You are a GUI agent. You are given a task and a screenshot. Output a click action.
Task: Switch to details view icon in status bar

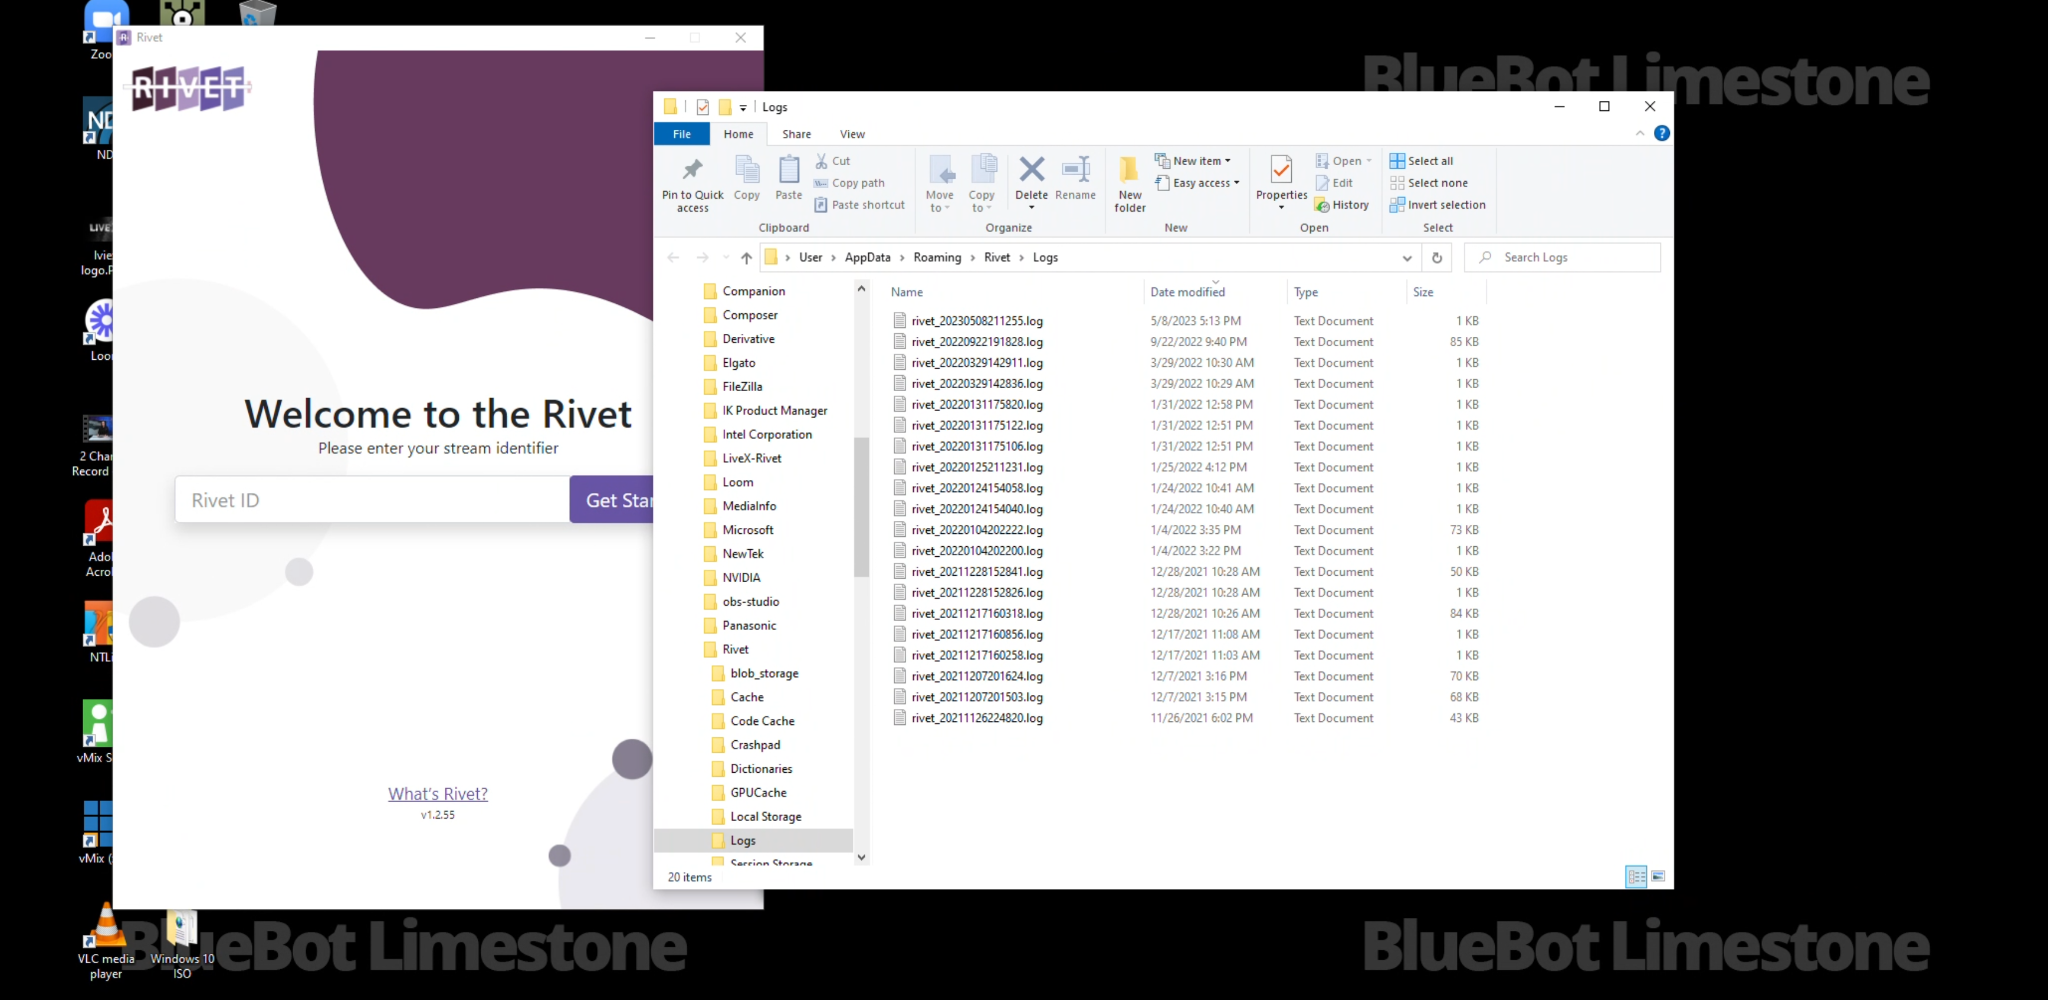coord(1636,877)
